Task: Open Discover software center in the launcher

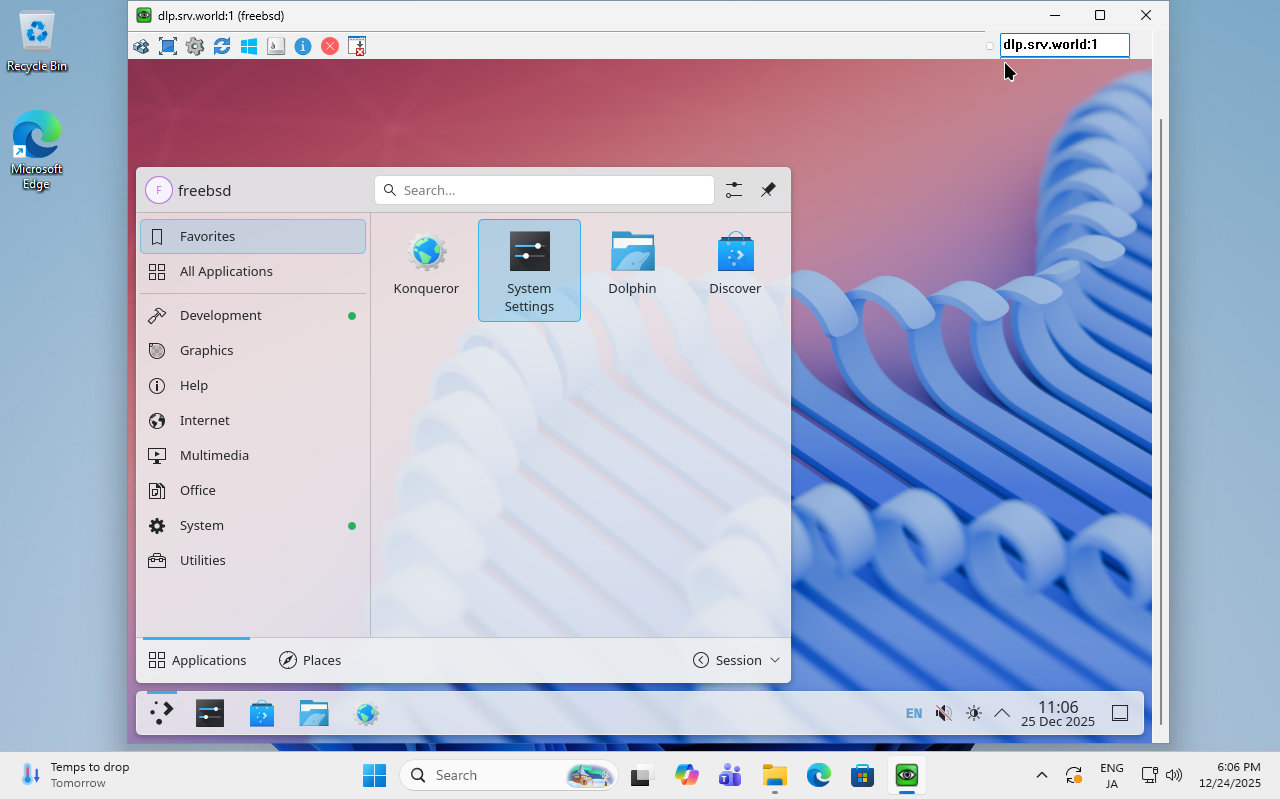Action: click(735, 262)
